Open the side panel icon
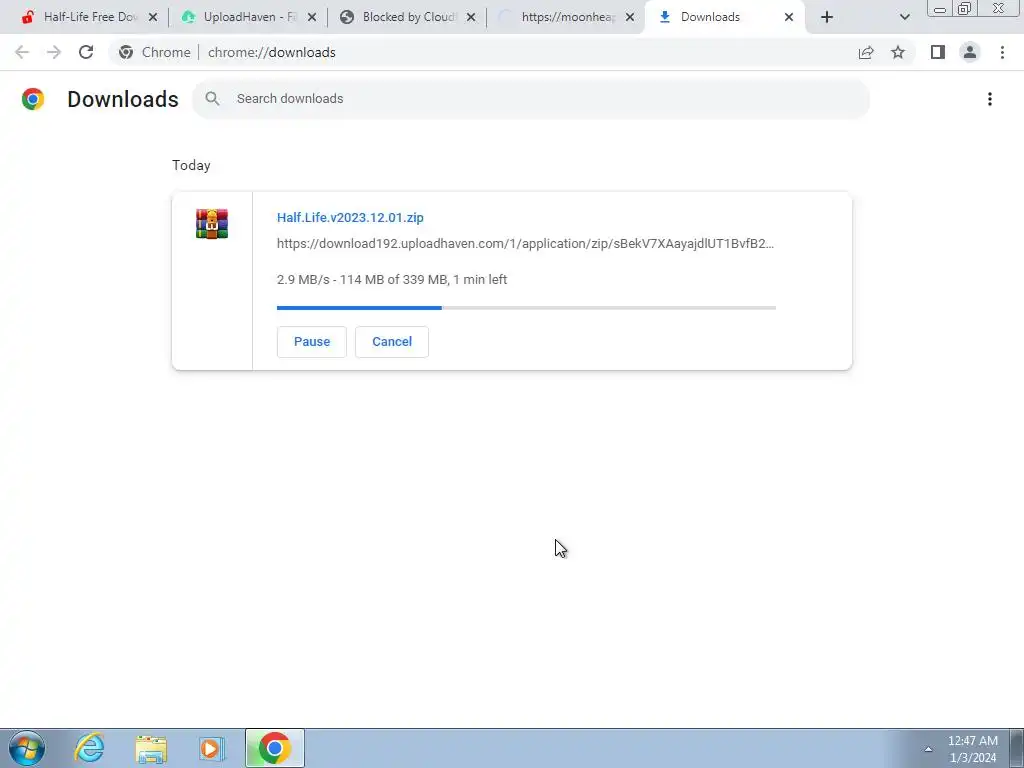Image resolution: width=1024 pixels, height=768 pixels. [x=938, y=52]
